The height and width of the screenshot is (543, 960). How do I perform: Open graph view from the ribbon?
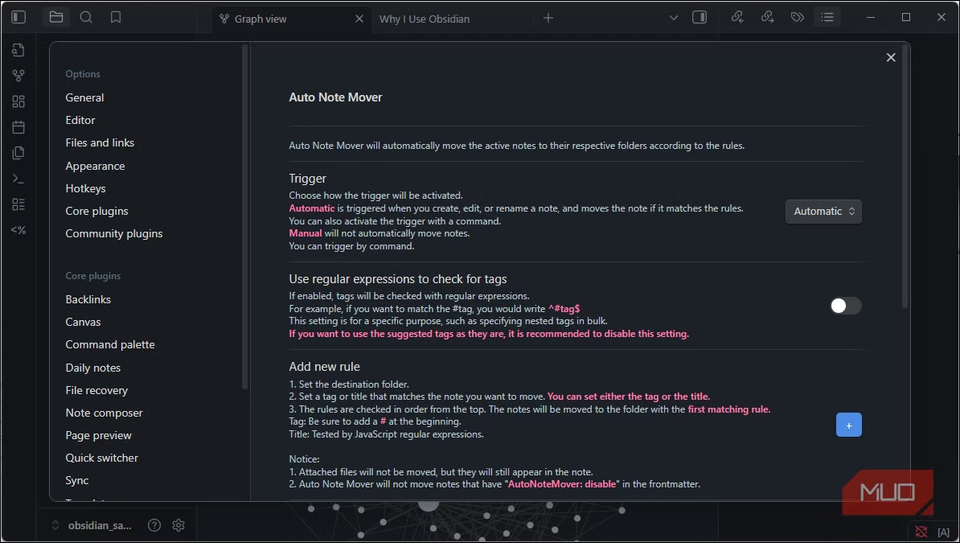18,75
